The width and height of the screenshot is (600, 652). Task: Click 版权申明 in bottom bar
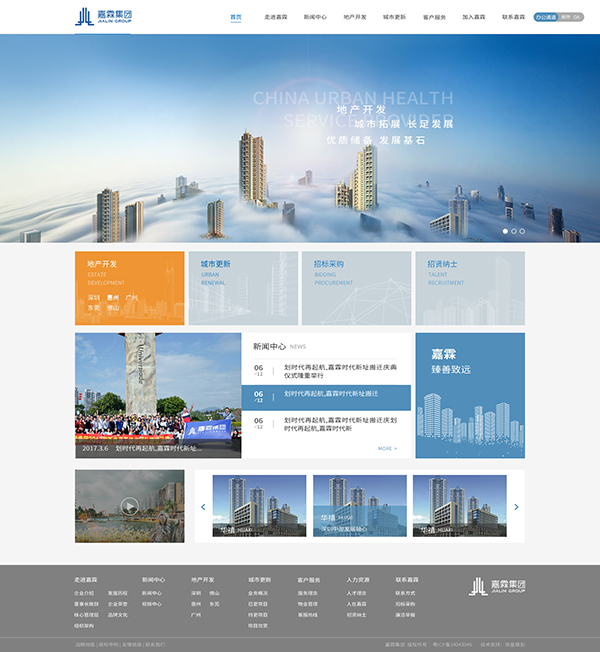point(109,645)
